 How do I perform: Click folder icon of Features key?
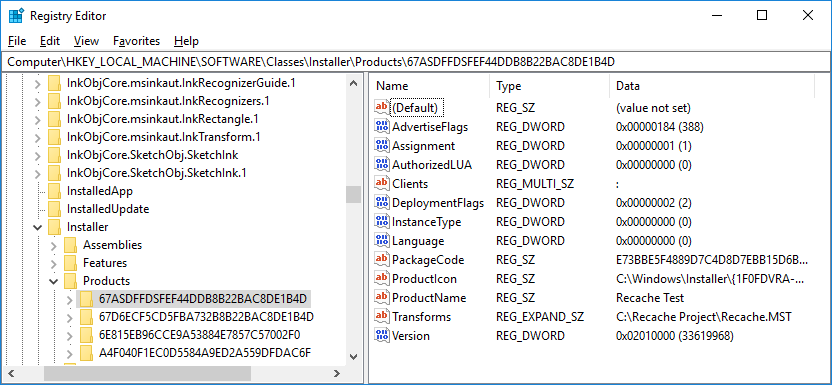coord(71,263)
